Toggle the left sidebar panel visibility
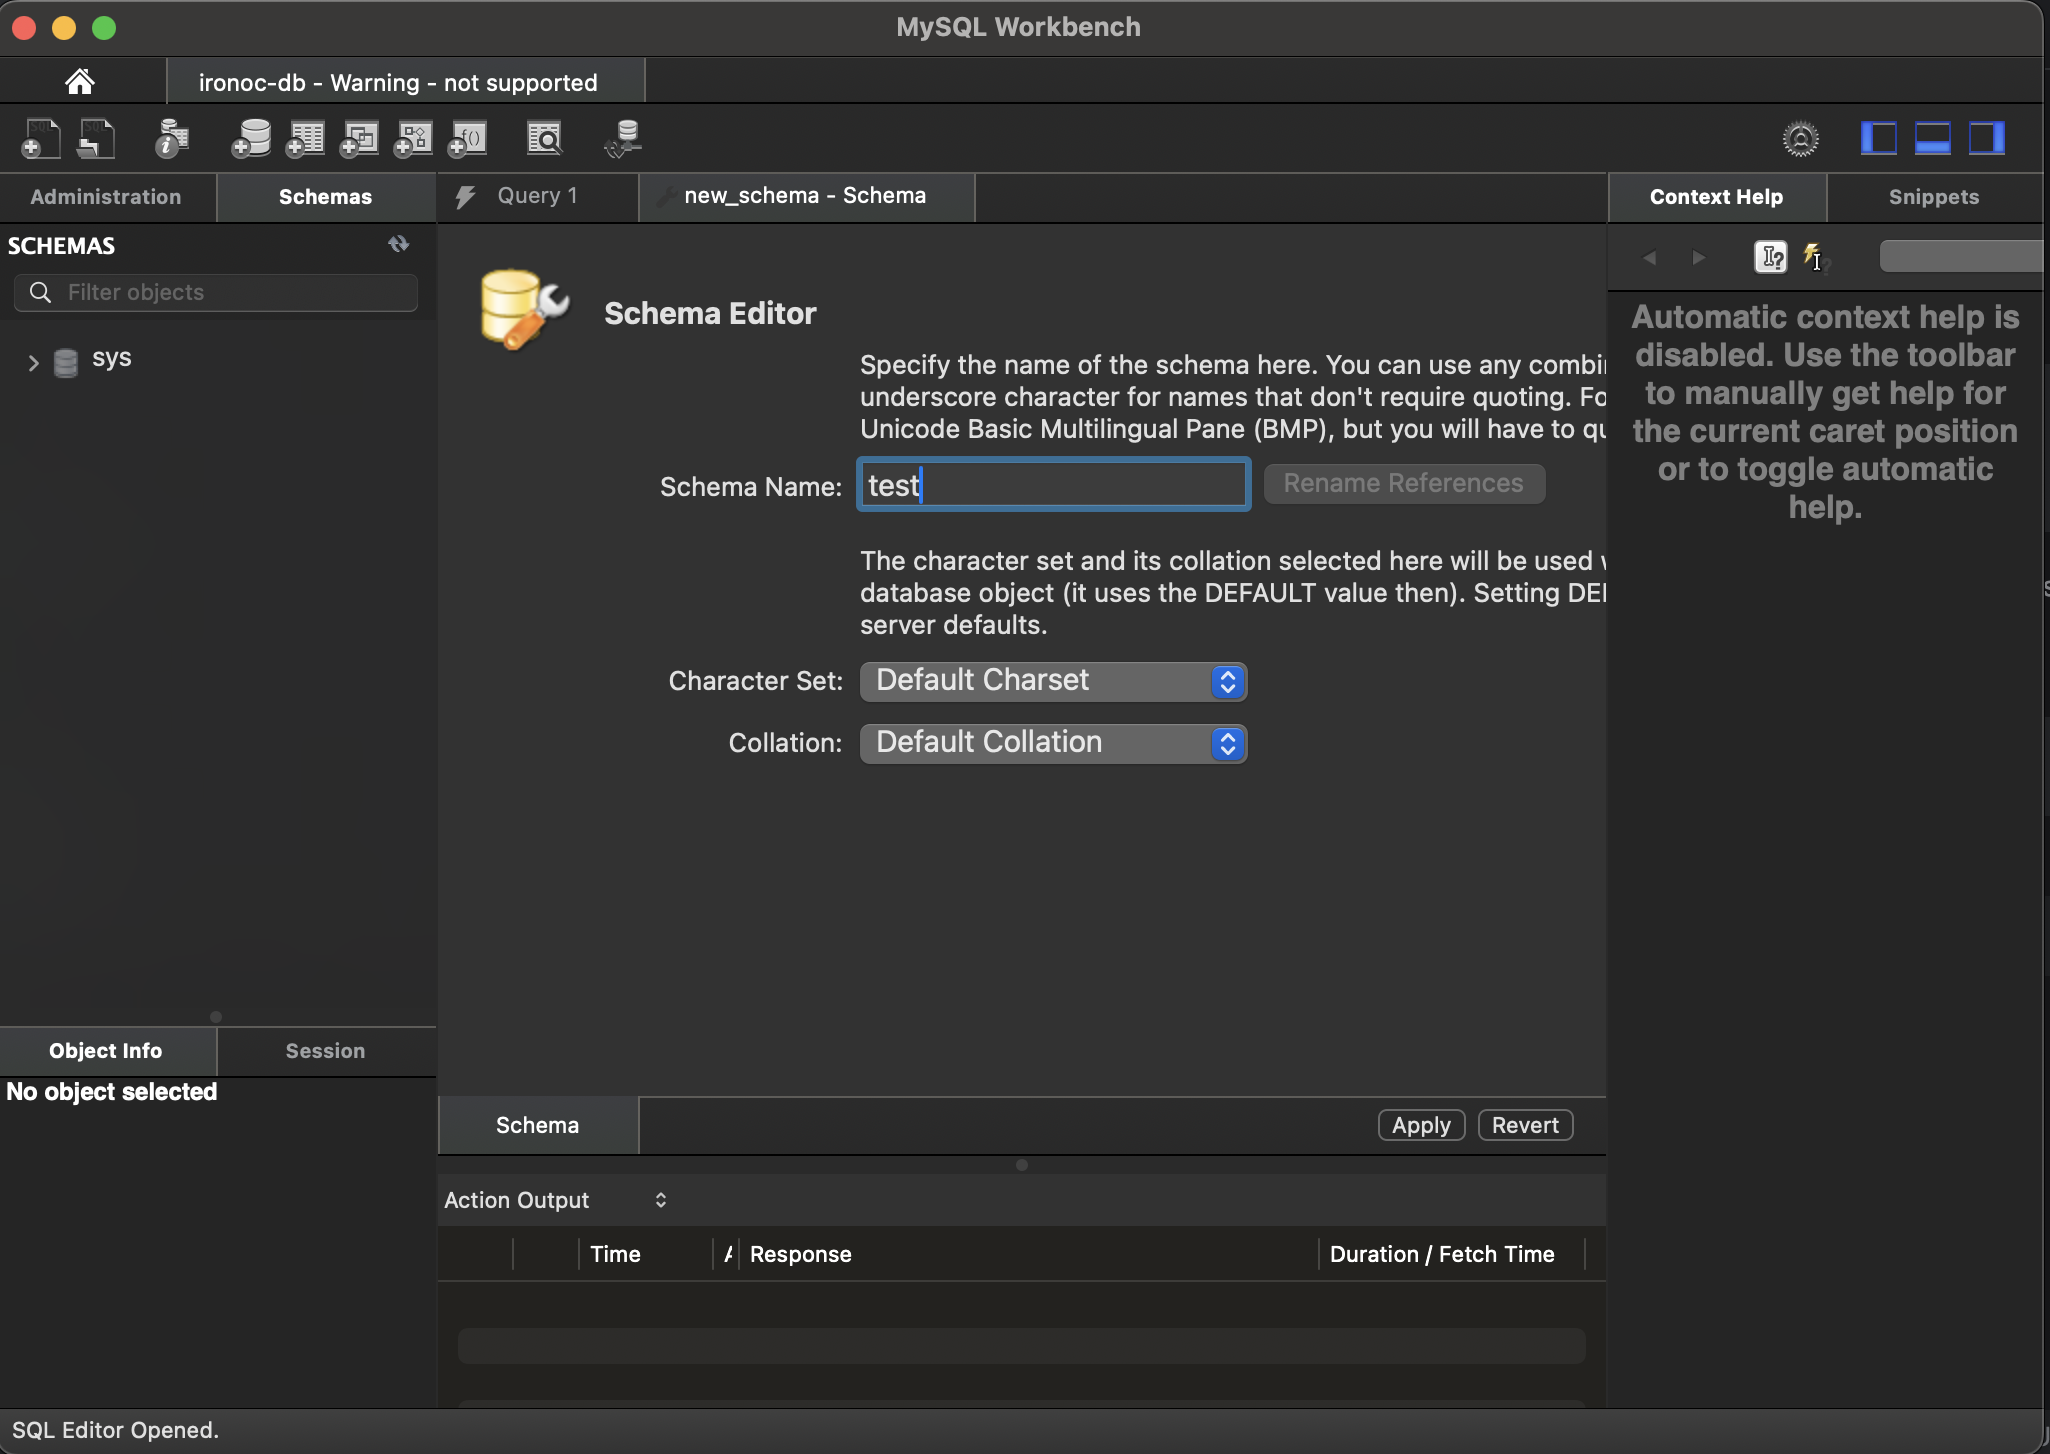 click(x=1879, y=138)
